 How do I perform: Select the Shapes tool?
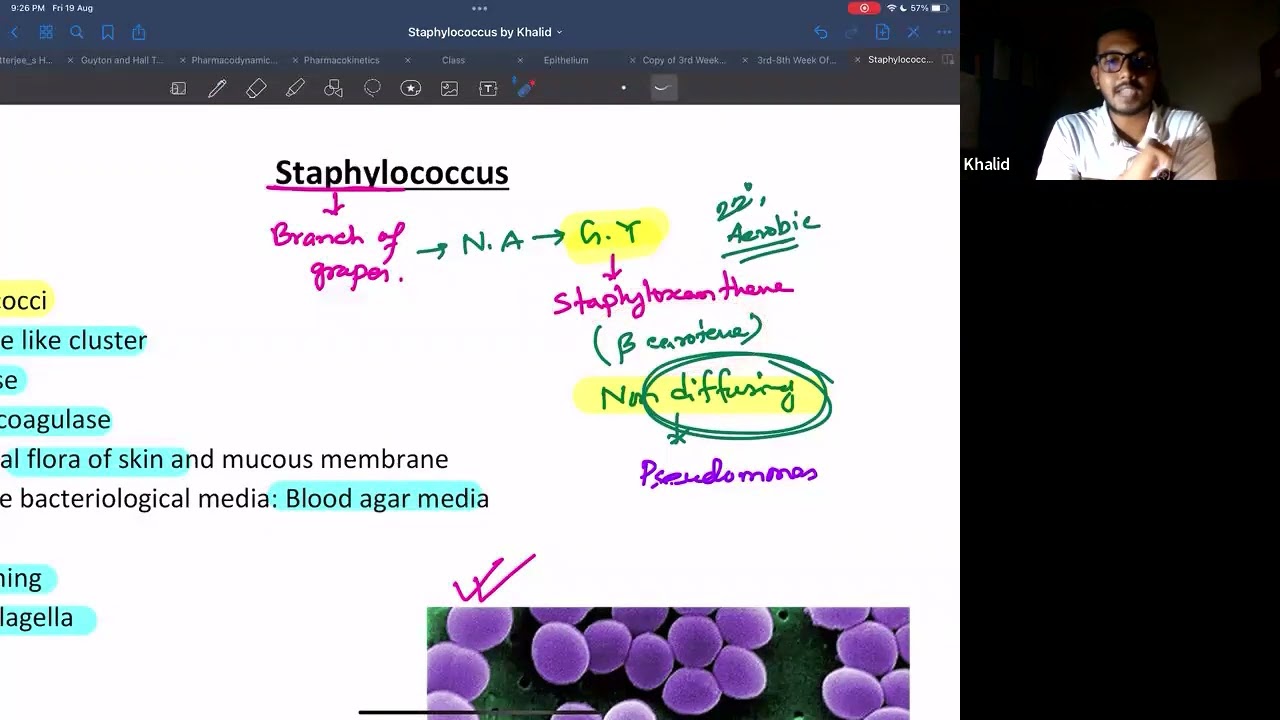pyautogui.click(x=333, y=88)
